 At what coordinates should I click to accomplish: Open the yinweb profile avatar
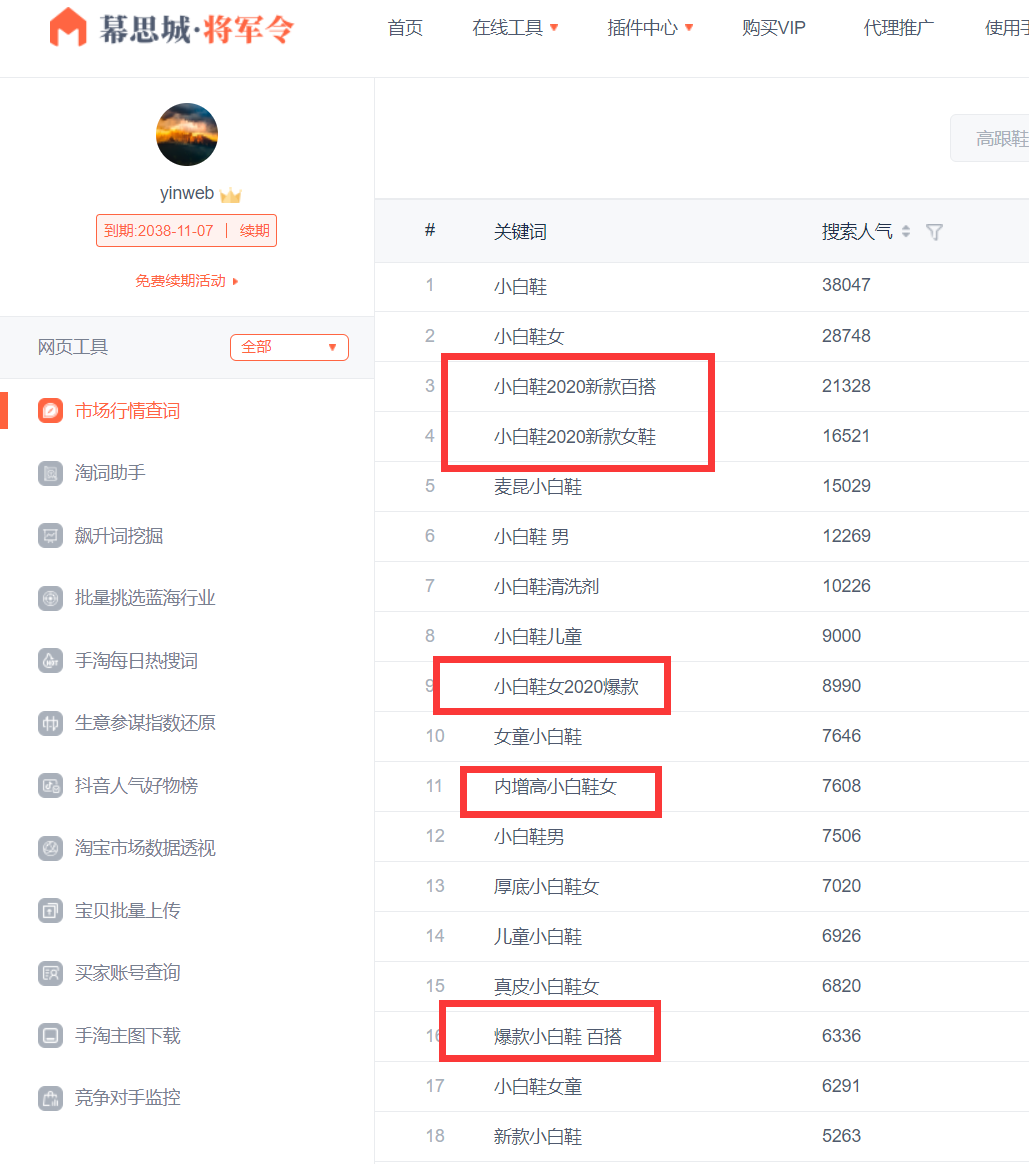coord(187,134)
